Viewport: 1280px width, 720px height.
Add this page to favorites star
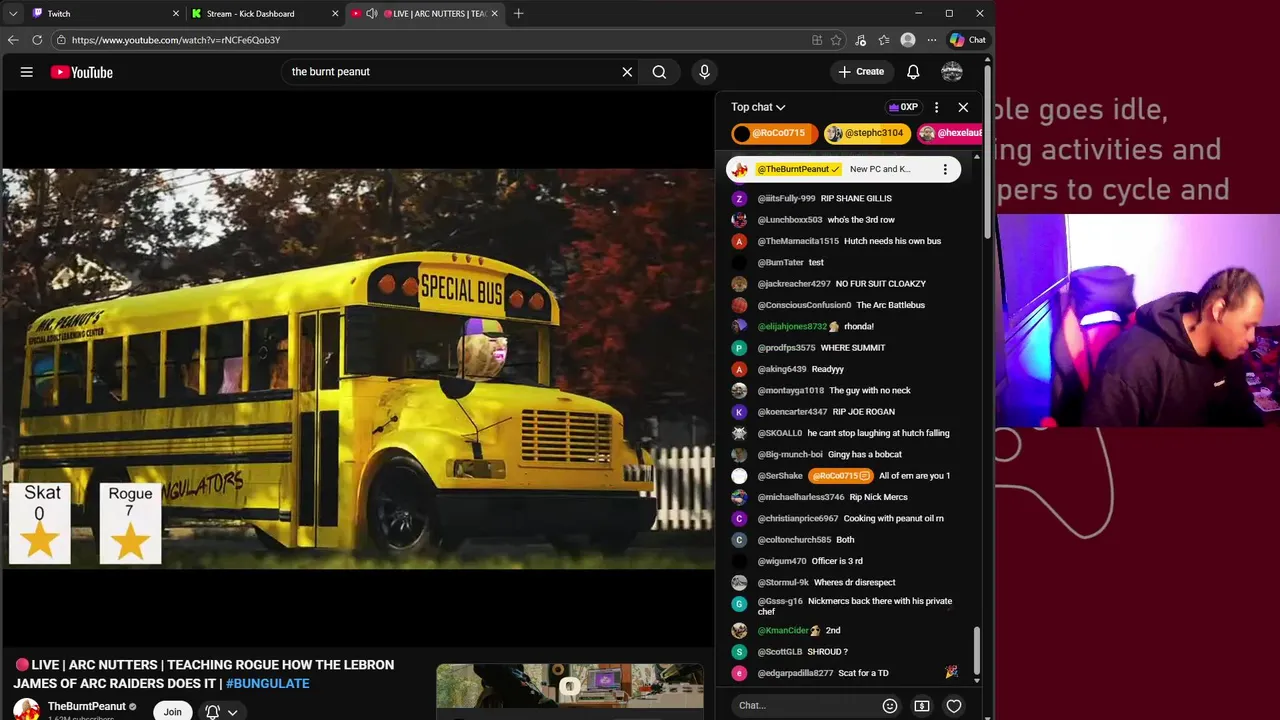point(836,40)
